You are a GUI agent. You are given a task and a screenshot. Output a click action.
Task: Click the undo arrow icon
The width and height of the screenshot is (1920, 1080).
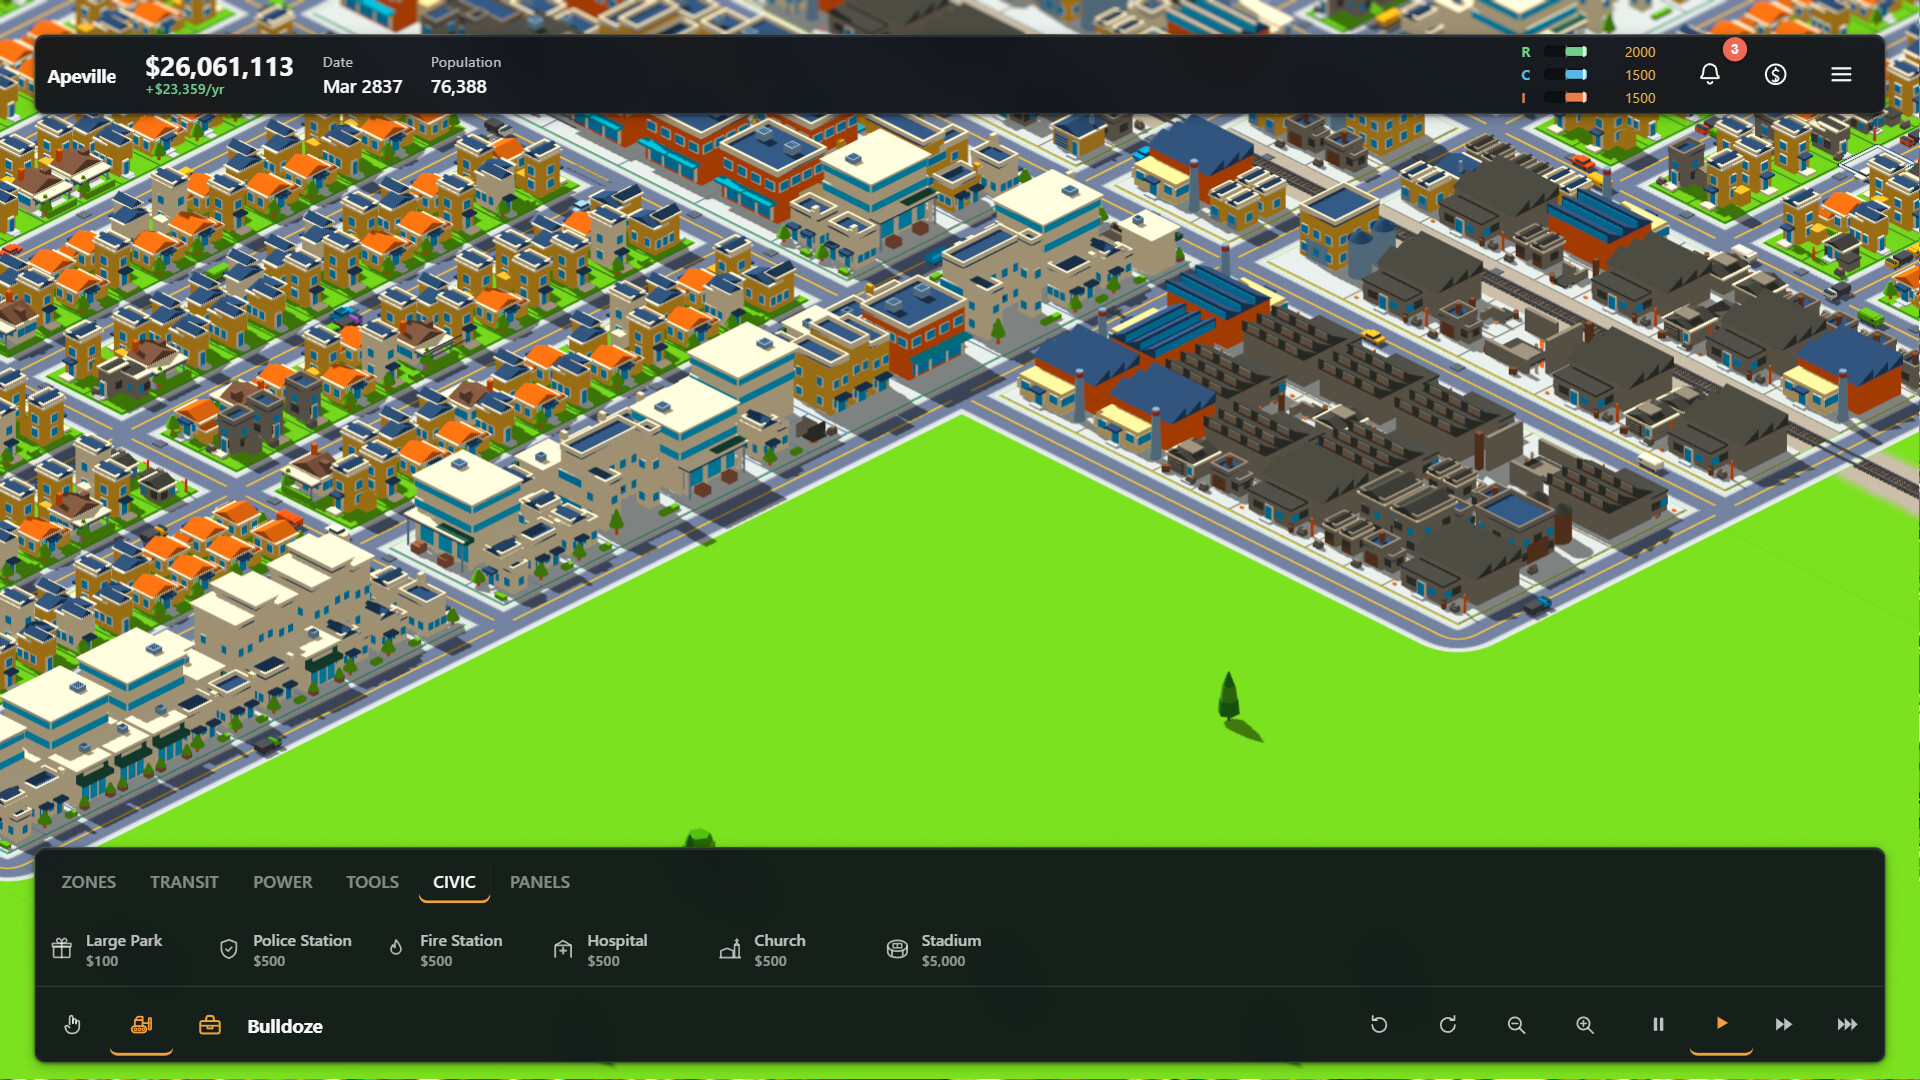coord(1379,1024)
